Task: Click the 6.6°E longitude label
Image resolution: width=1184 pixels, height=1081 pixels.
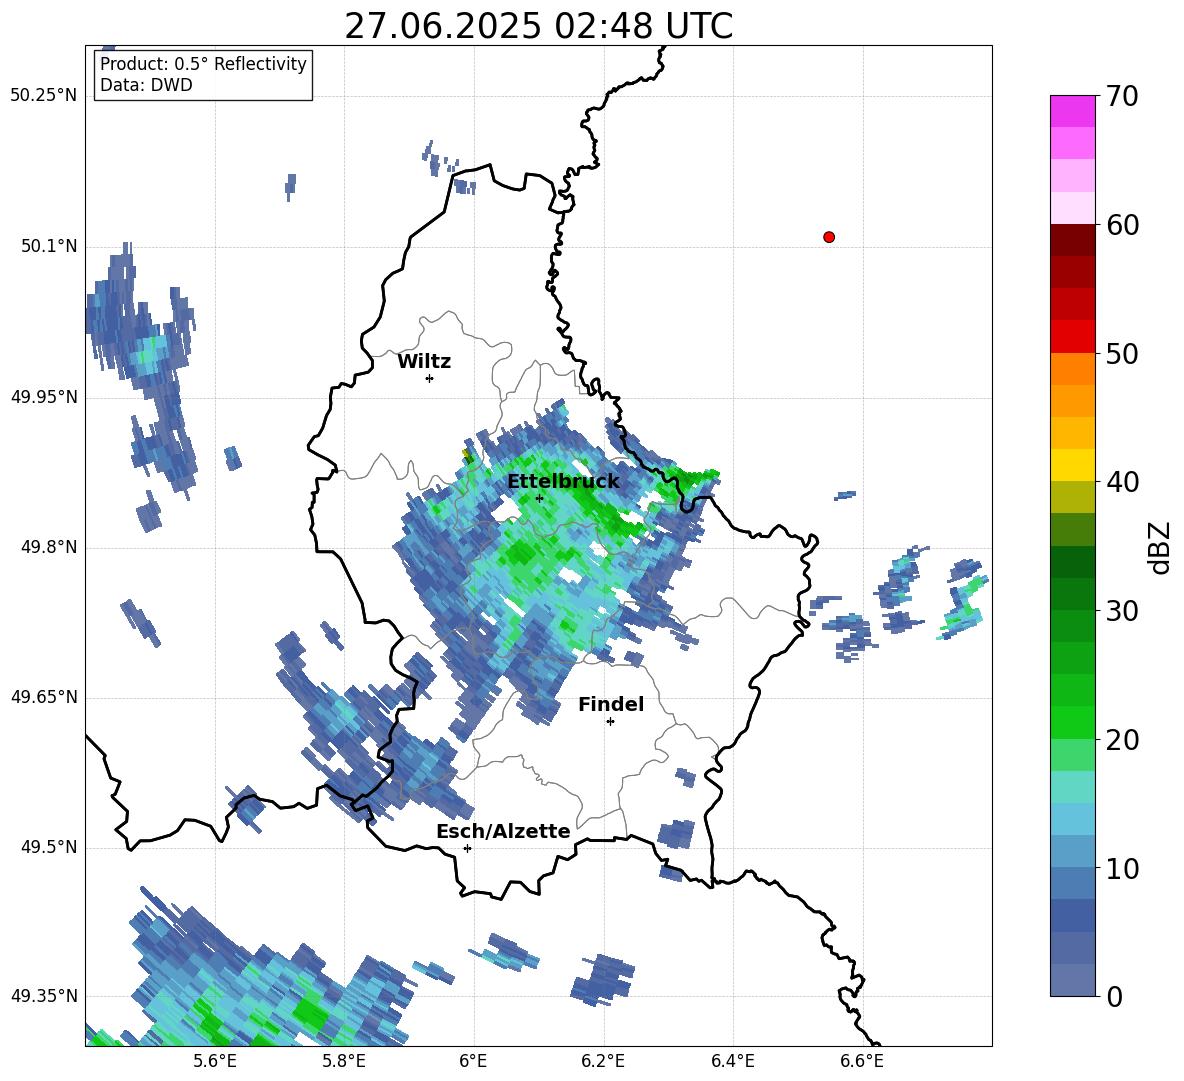Action: (862, 1062)
